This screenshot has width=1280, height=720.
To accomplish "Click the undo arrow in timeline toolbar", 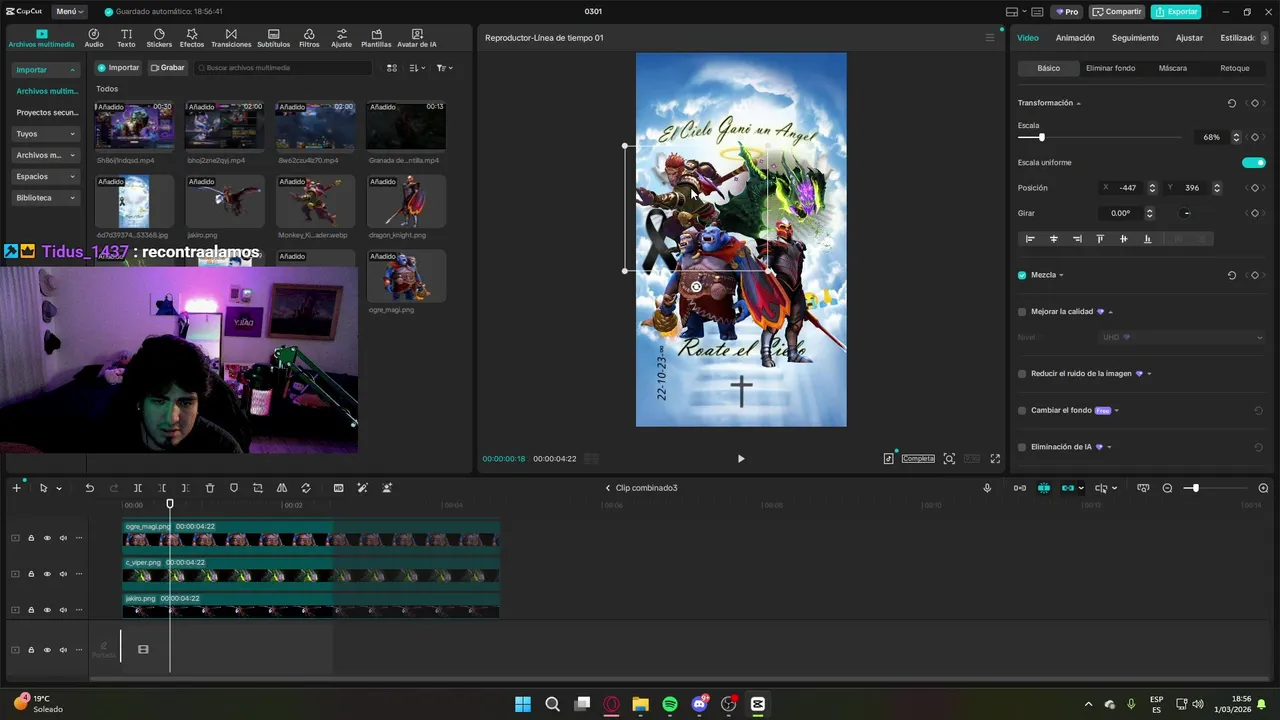I will (89, 488).
